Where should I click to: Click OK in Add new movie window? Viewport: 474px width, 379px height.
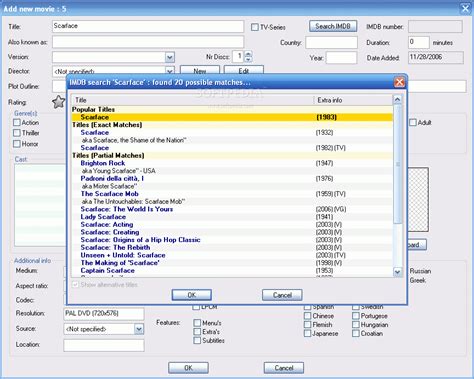(188, 368)
